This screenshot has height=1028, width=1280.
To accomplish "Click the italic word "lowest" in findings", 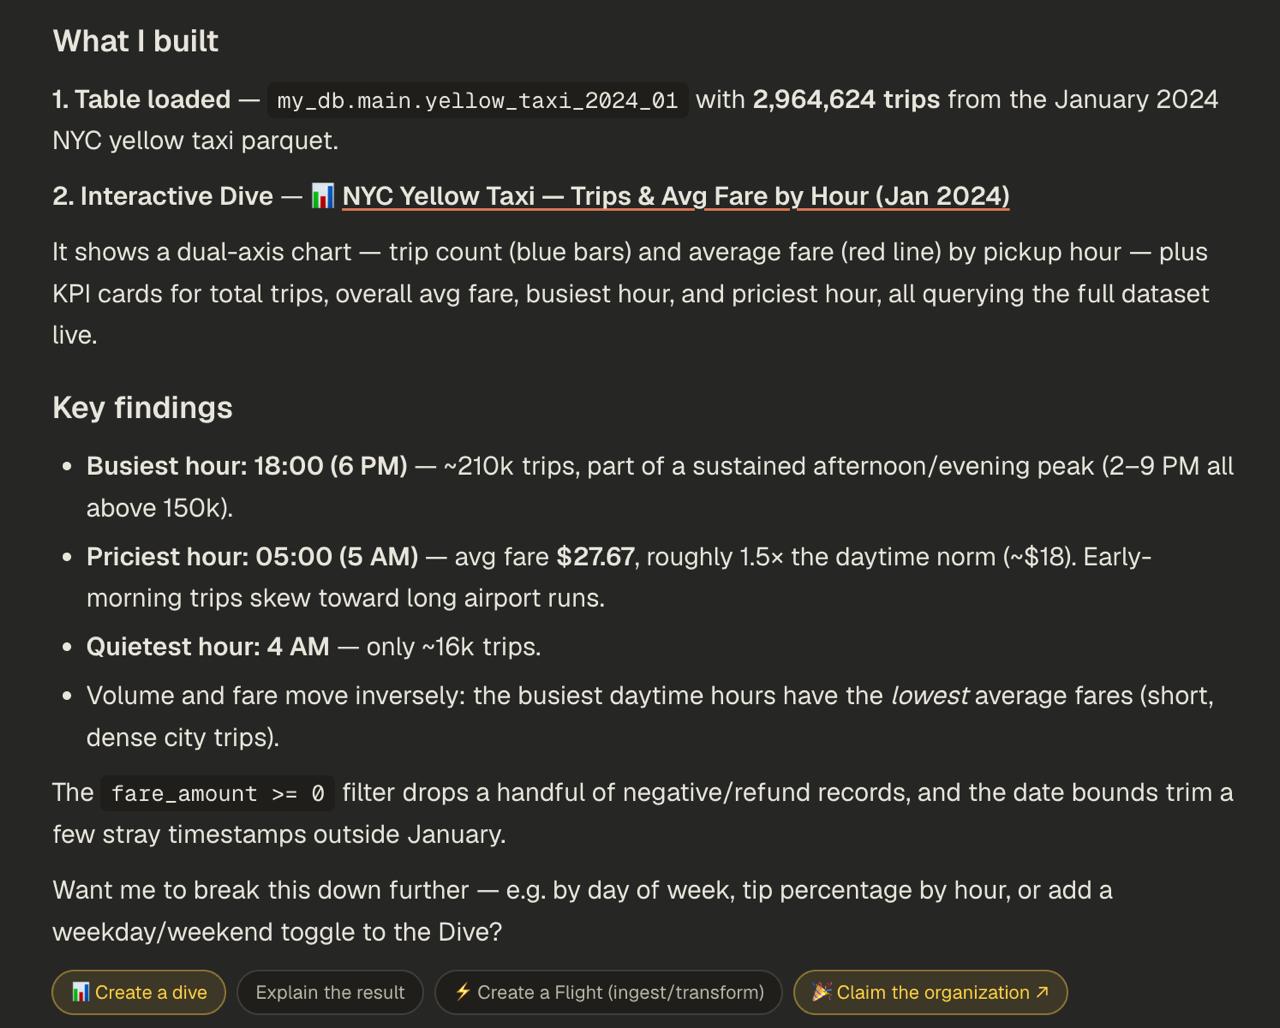I will 929,695.
